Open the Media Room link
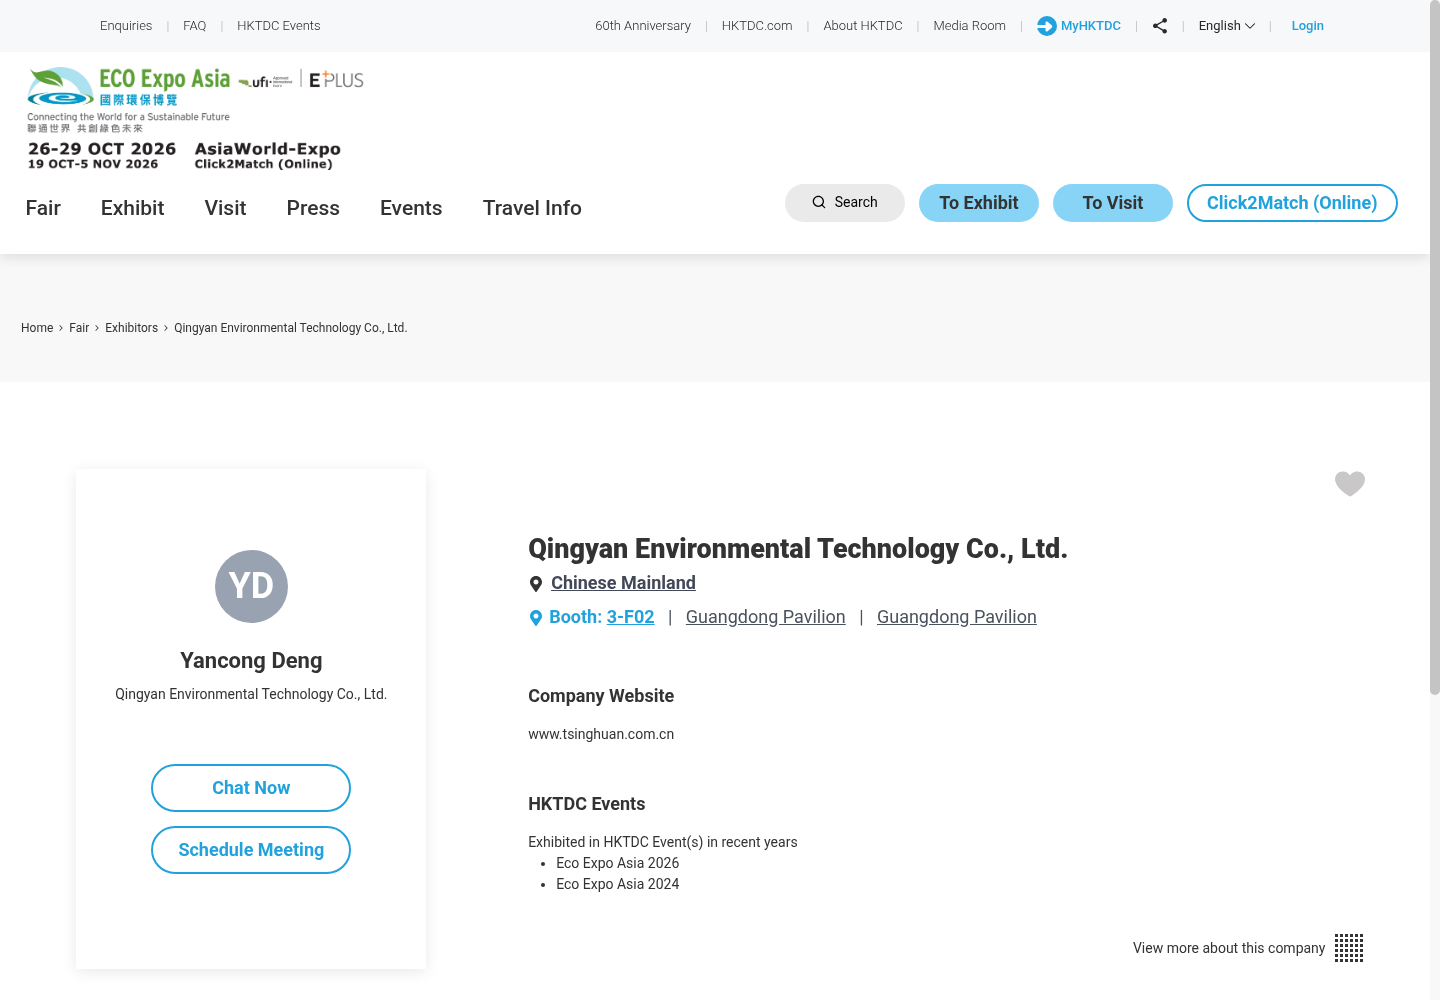 tap(970, 26)
